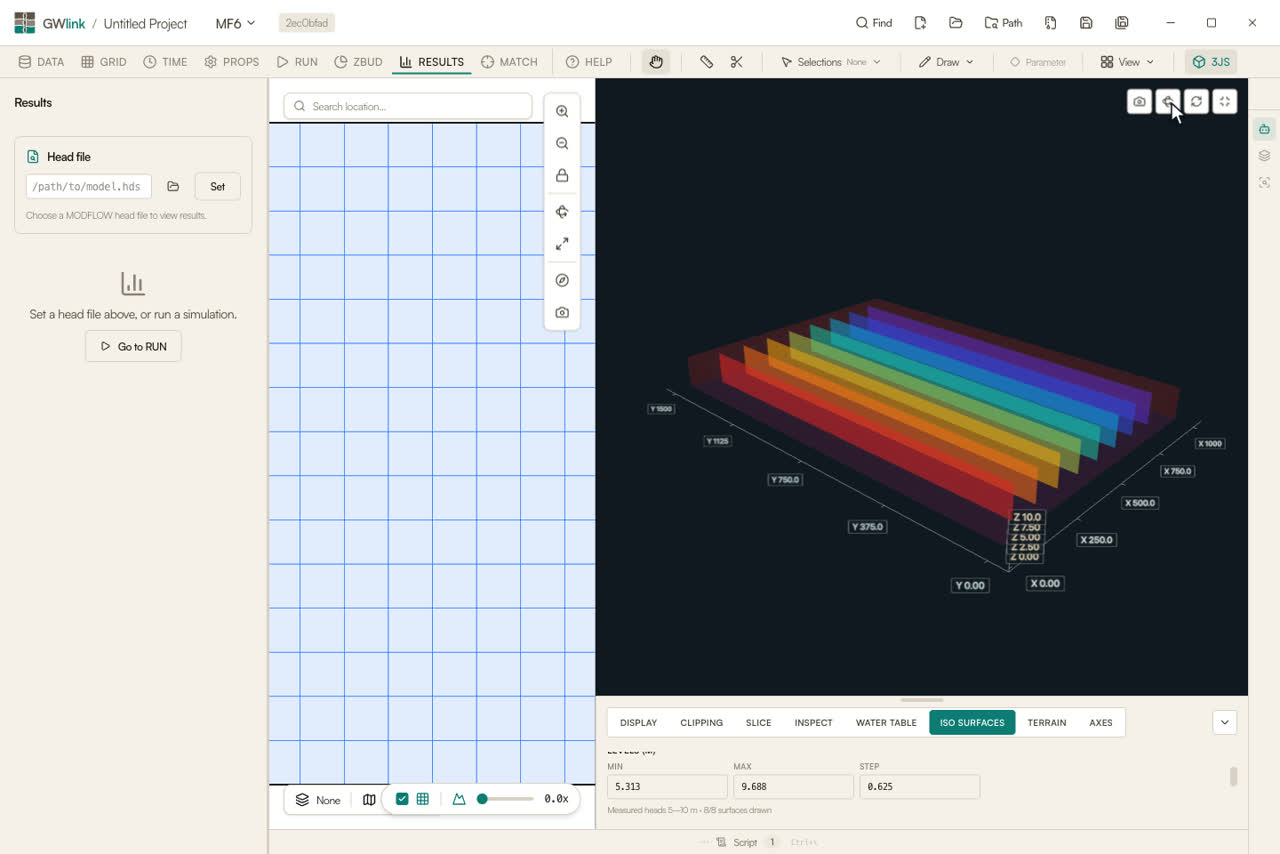Screen dimensions: 1280x854
Task: Switch to the GRID tab
Action: pyautogui.click(x=104, y=62)
